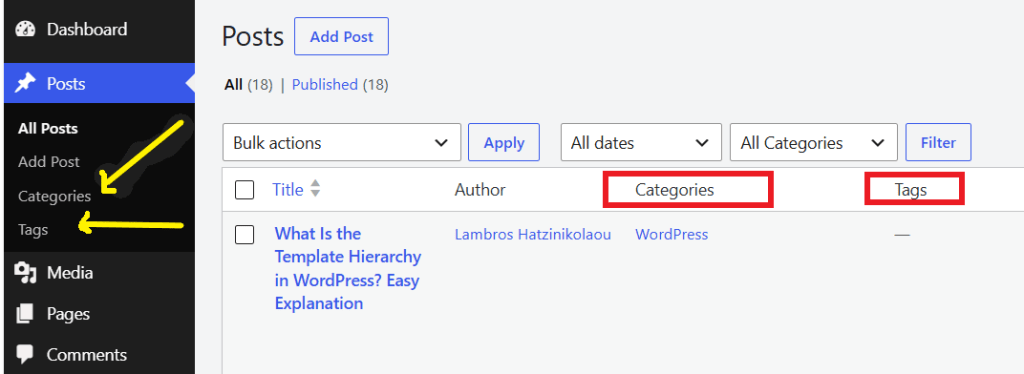Image resolution: width=1024 pixels, height=374 pixels.
Task: Click the Posts page heading
Action: [253, 37]
